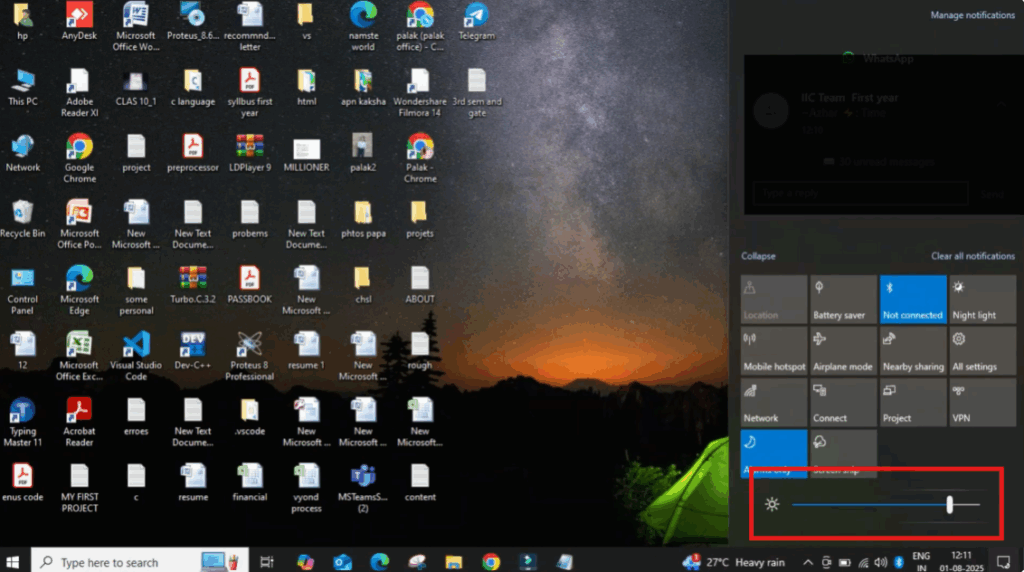
Task: Click Clear all notifications link
Action: [x=972, y=256]
